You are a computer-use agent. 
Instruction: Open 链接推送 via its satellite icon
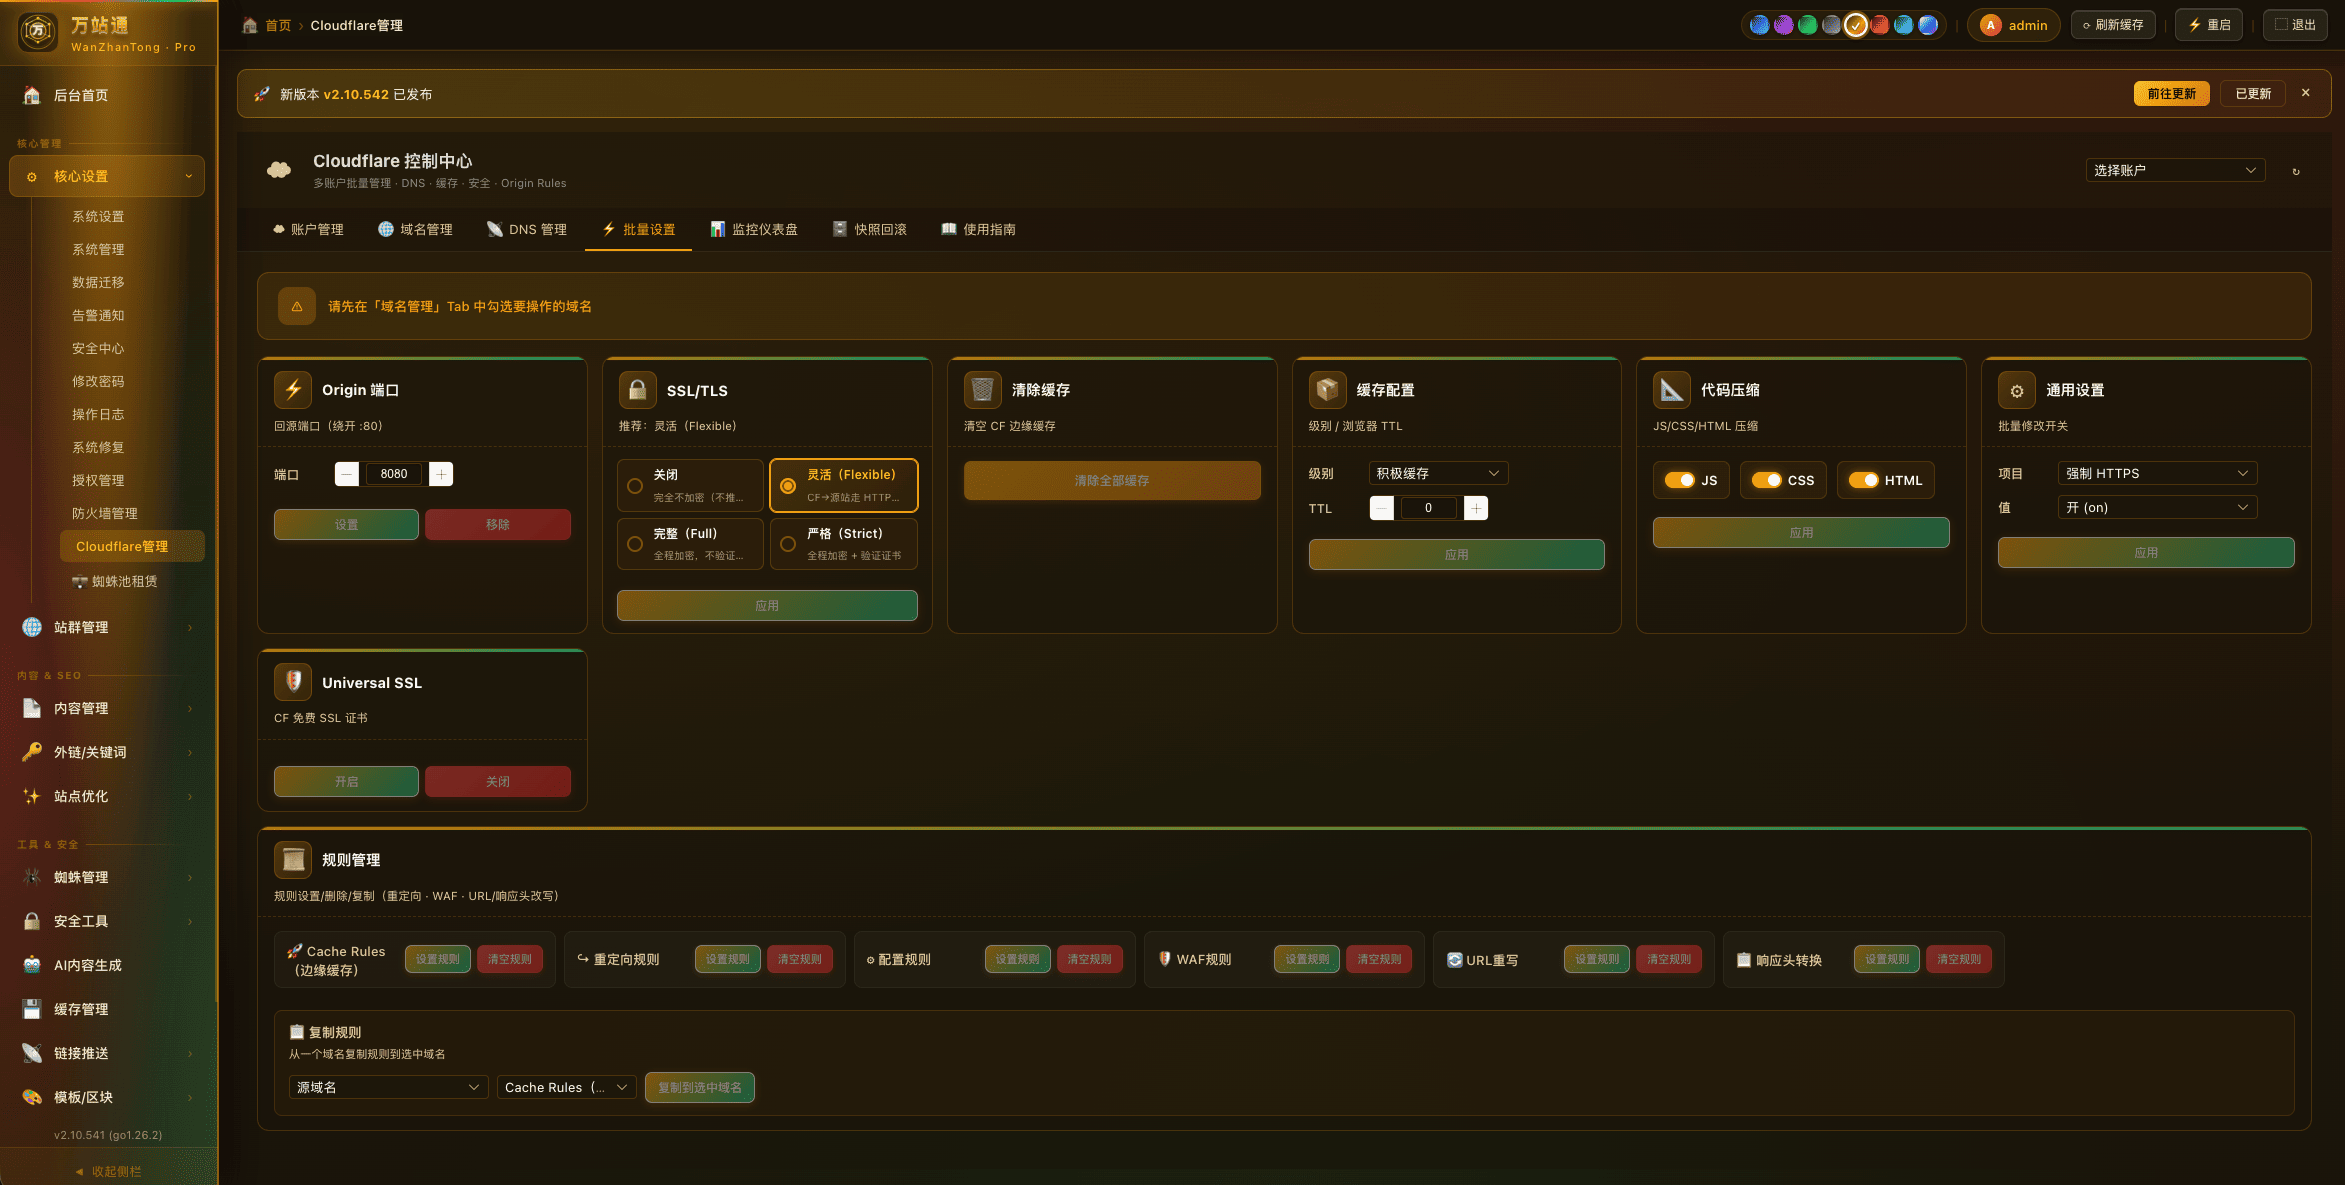[x=32, y=1053]
